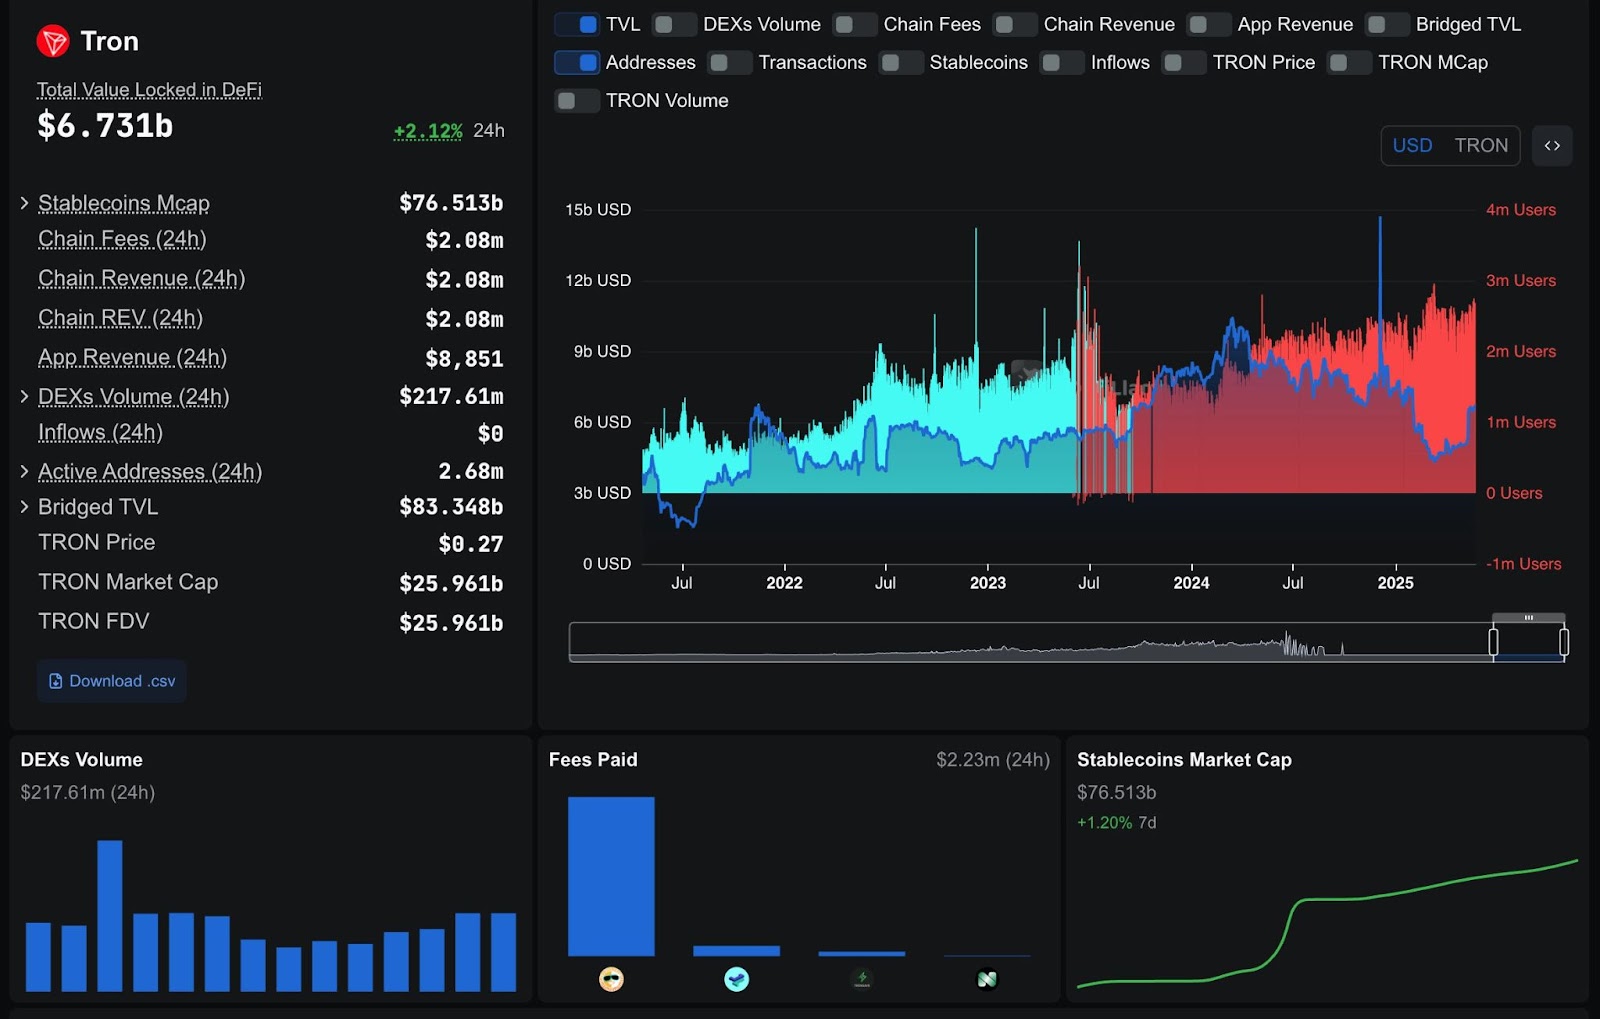Expand the Bridged TVL row chevron

click(x=24, y=507)
